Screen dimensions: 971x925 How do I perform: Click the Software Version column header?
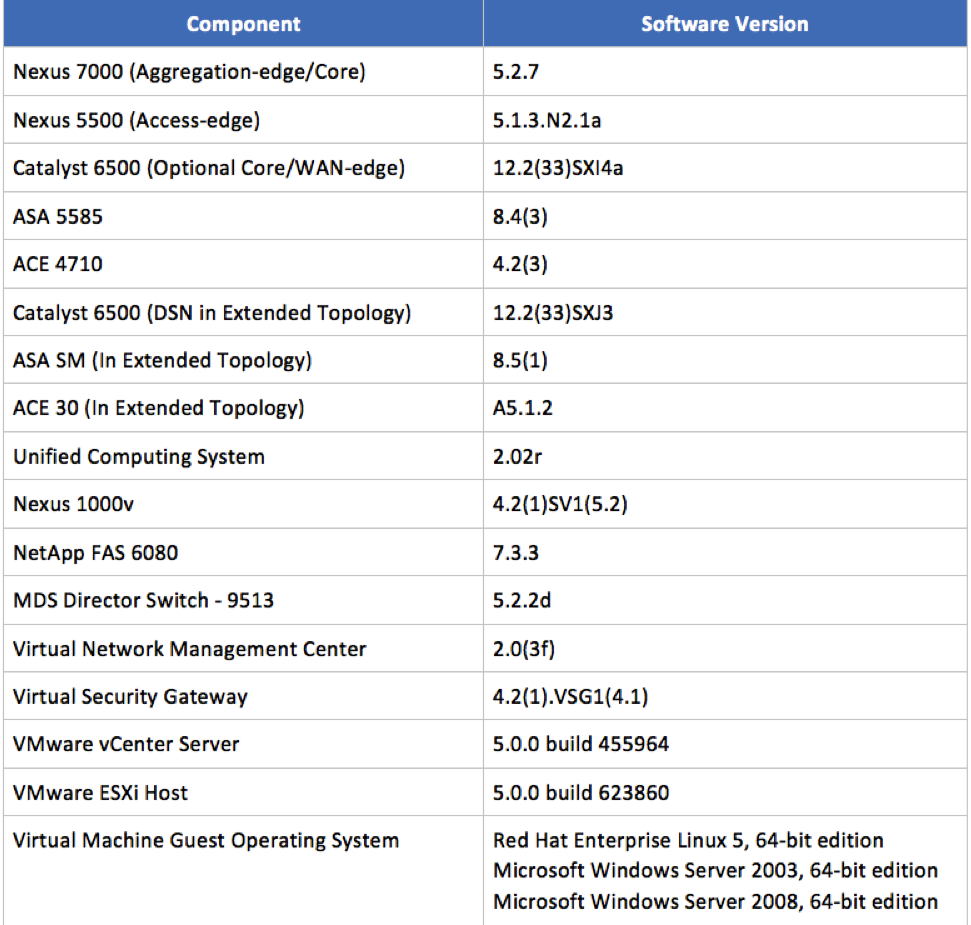point(724,24)
